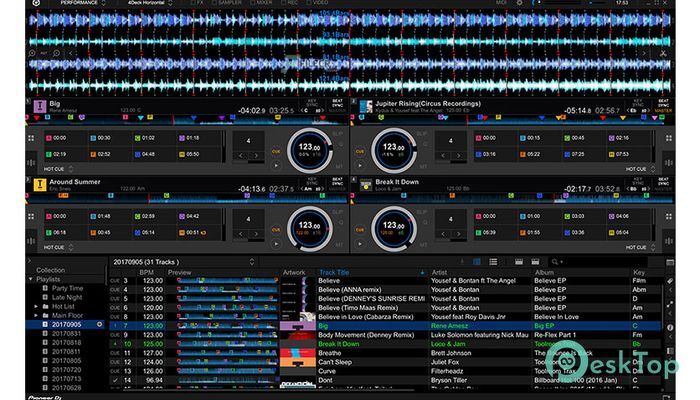Double deck 1 beat loop size
This screenshot has width=700, height=400.
coord(256,156)
